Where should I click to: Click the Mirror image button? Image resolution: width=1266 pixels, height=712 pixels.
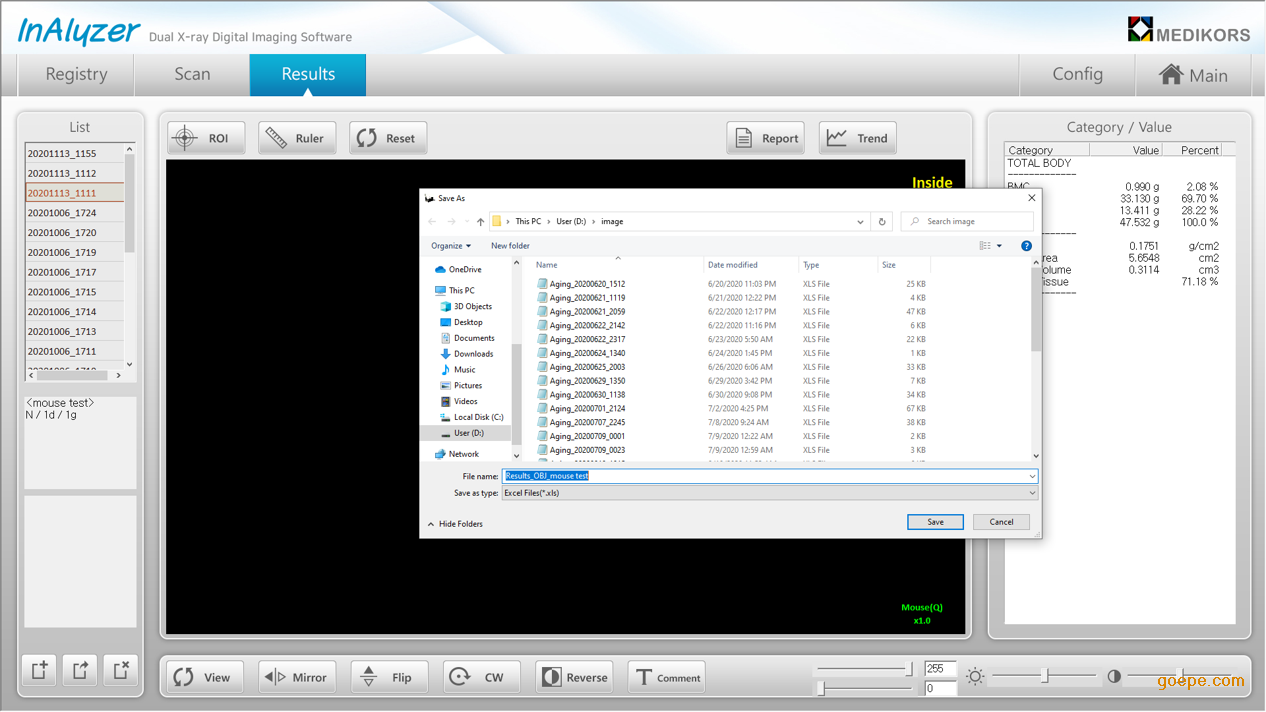tap(296, 677)
